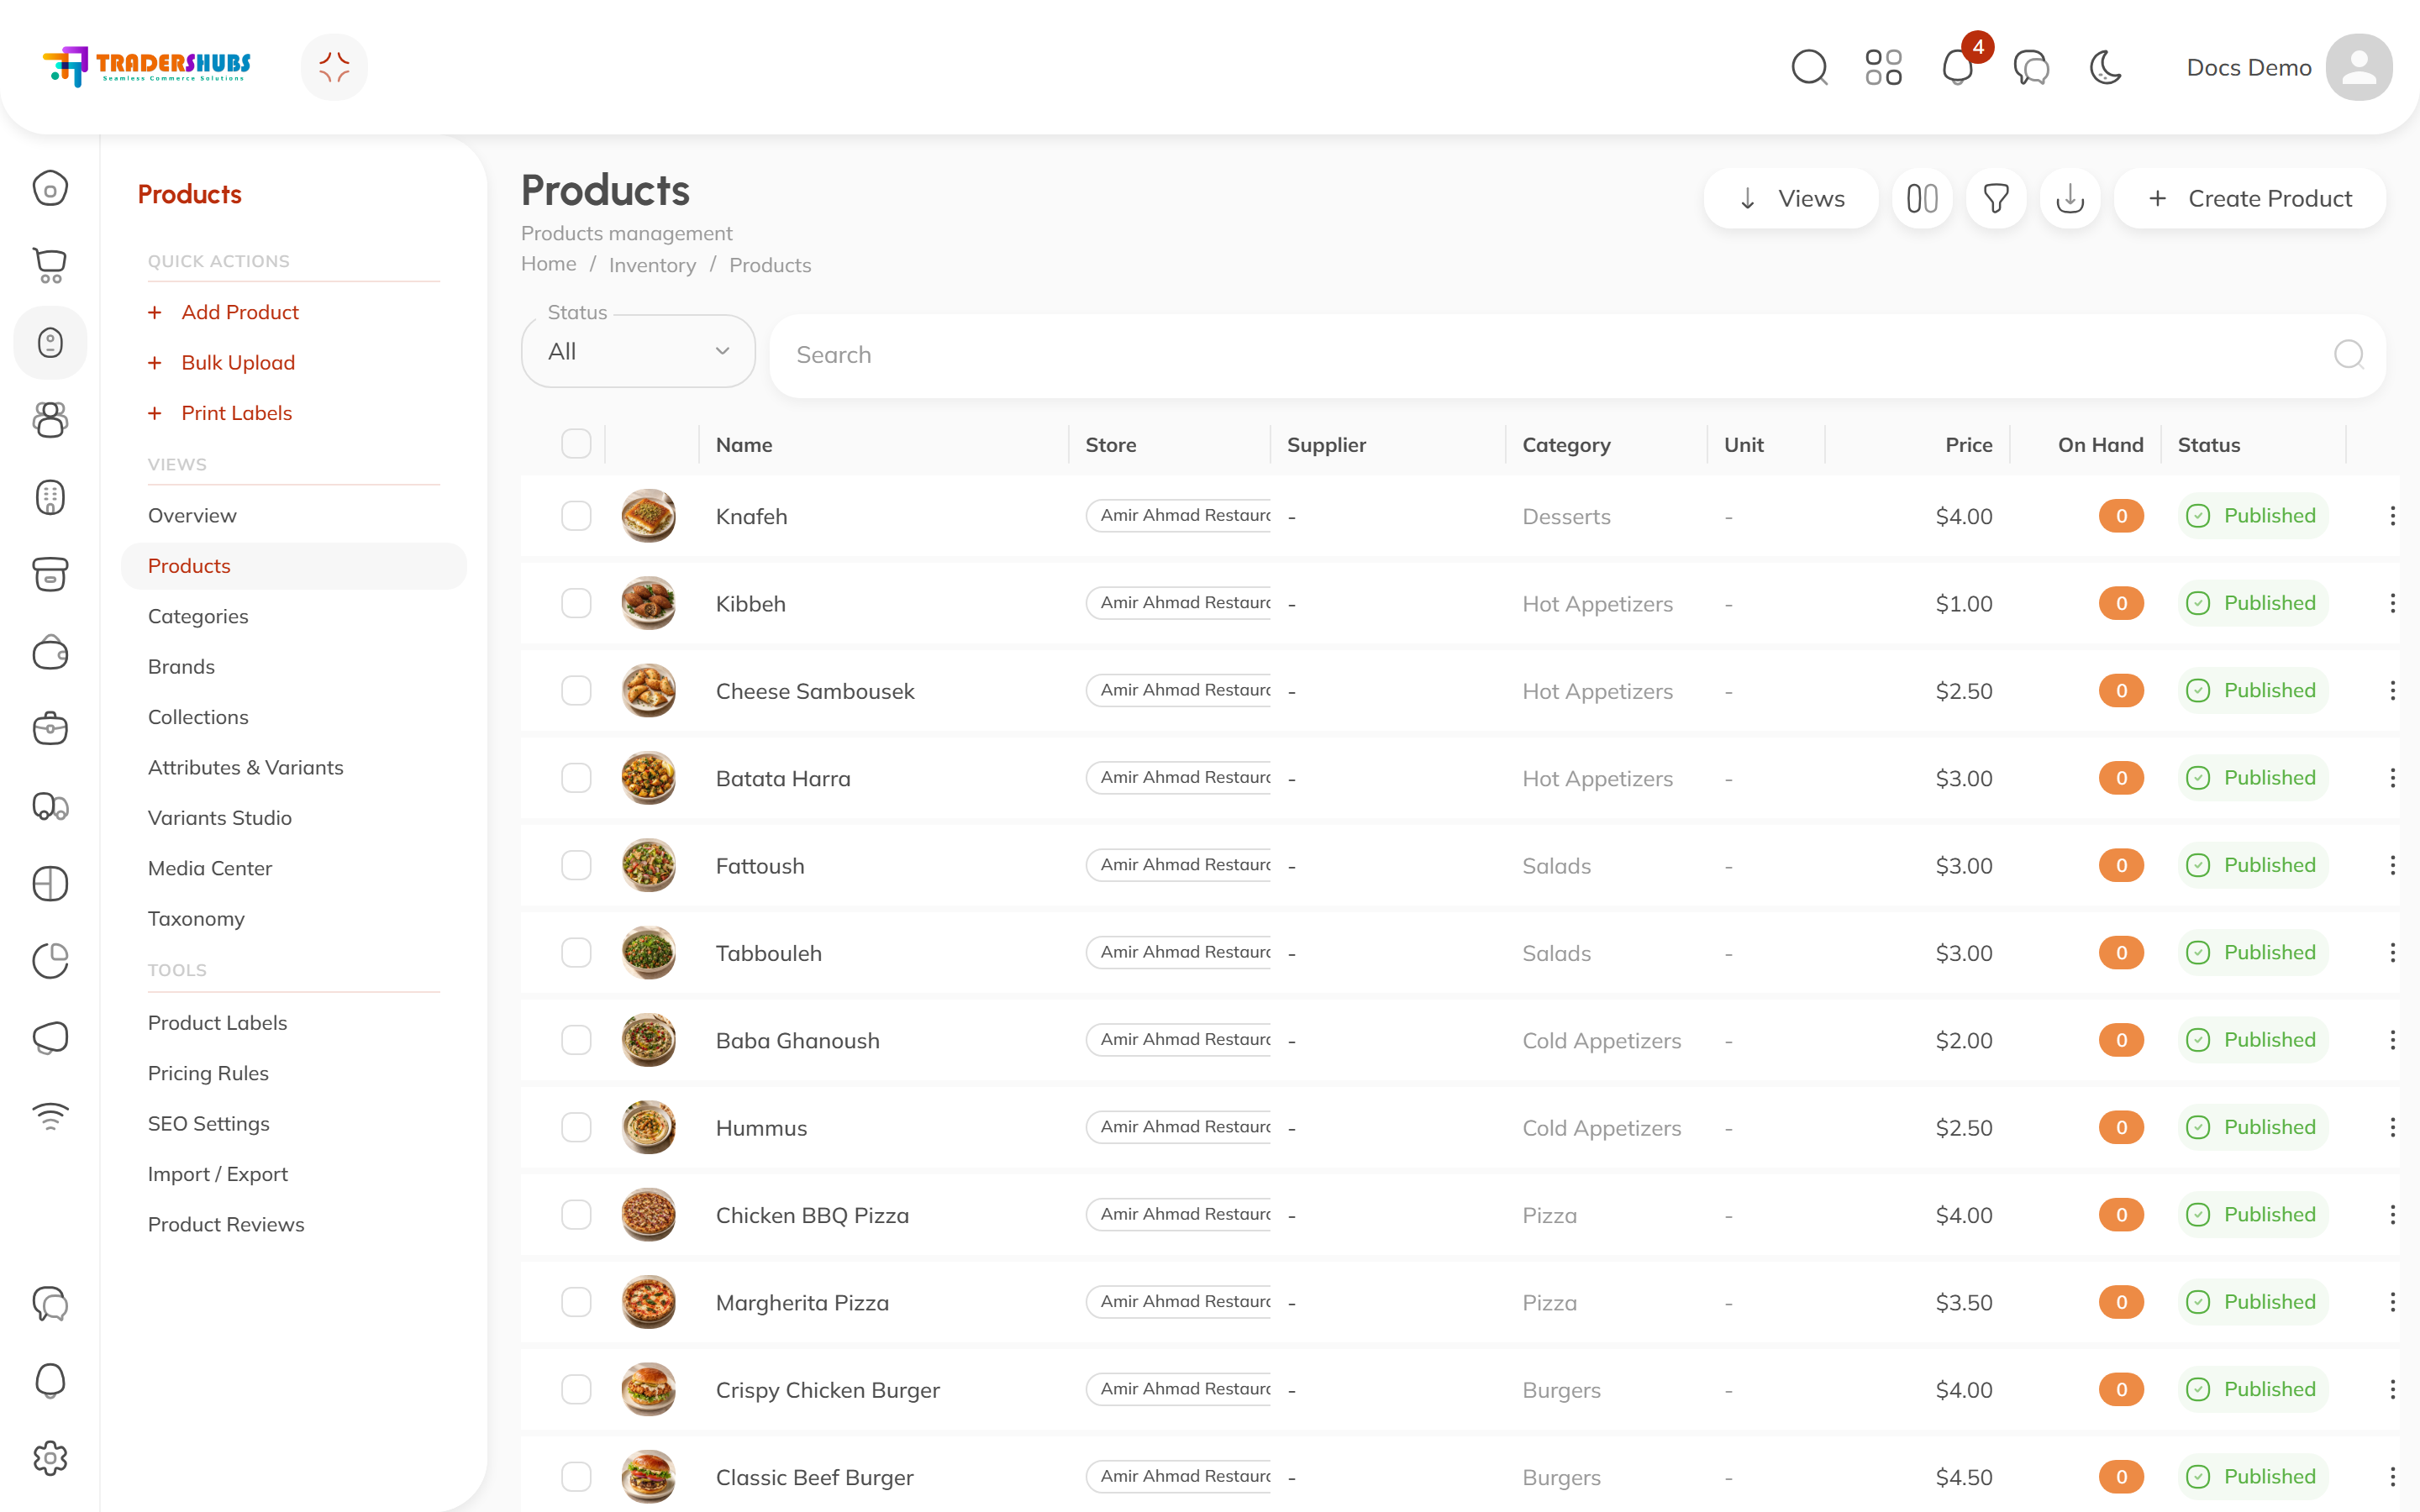Select the Knafeh row checkbox
Screen dimensions: 2420x1512
tap(576, 516)
